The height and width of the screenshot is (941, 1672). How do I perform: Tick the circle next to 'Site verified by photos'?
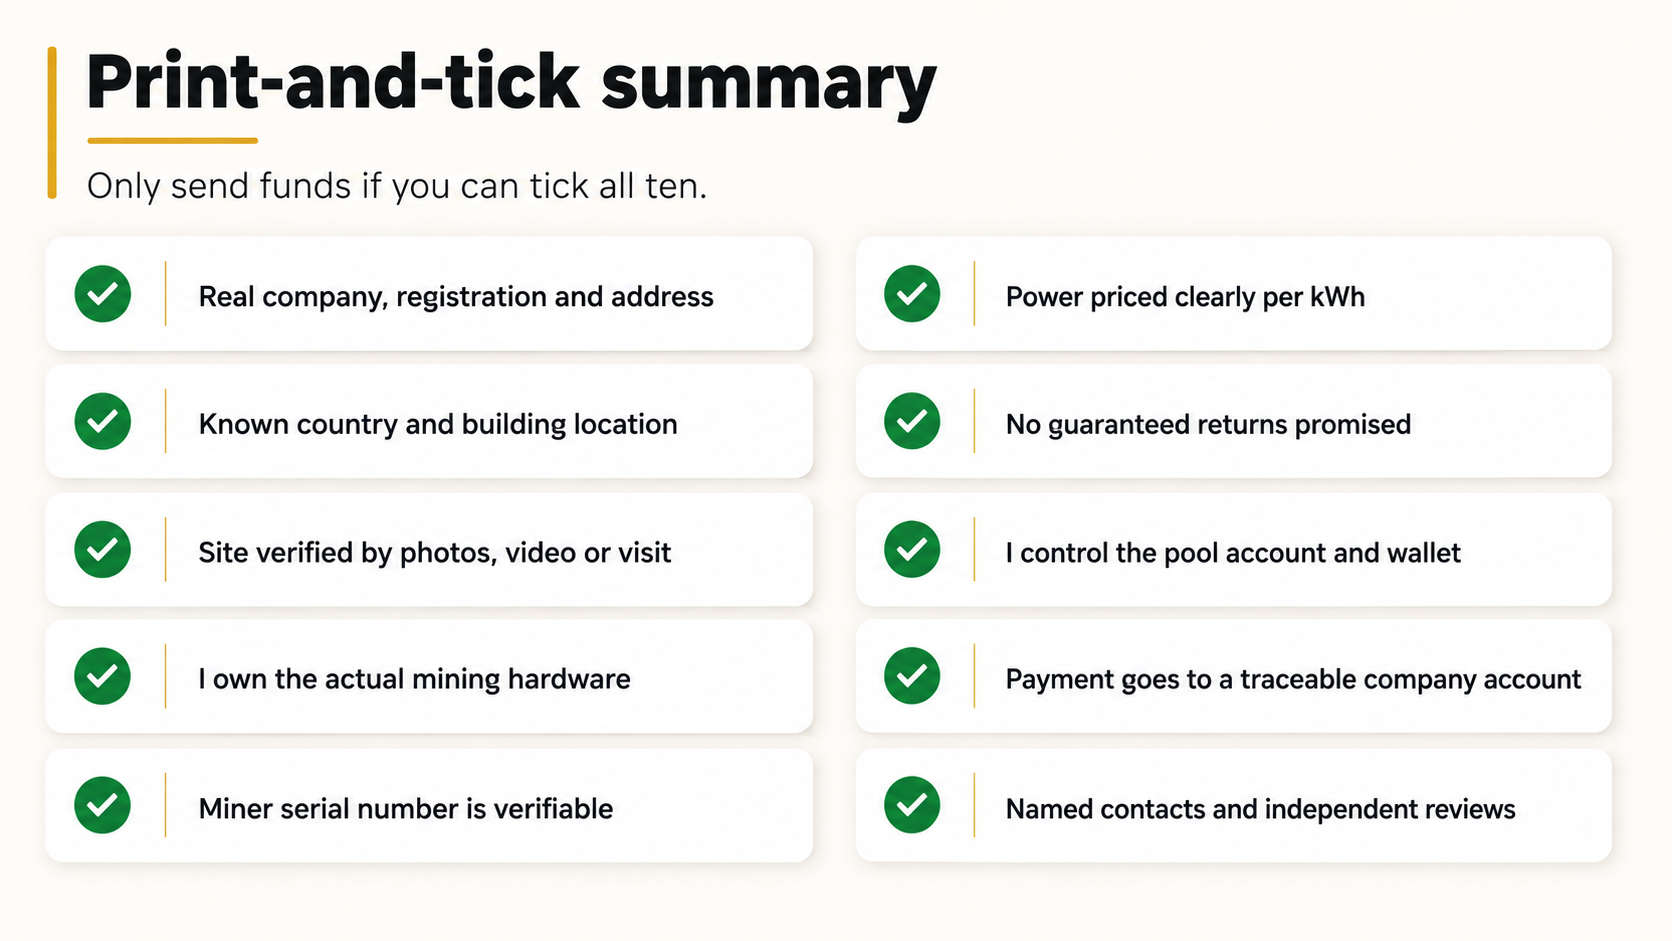[x=103, y=549]
